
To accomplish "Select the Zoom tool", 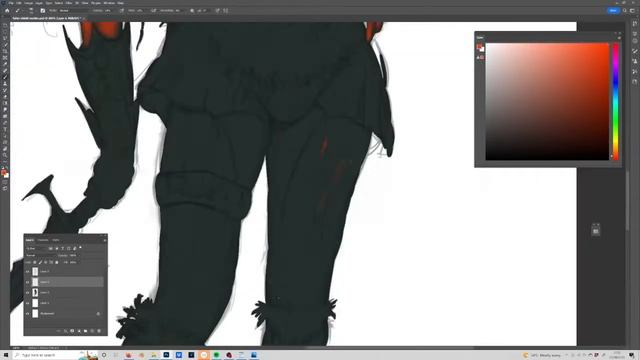I will pos(5,155).
